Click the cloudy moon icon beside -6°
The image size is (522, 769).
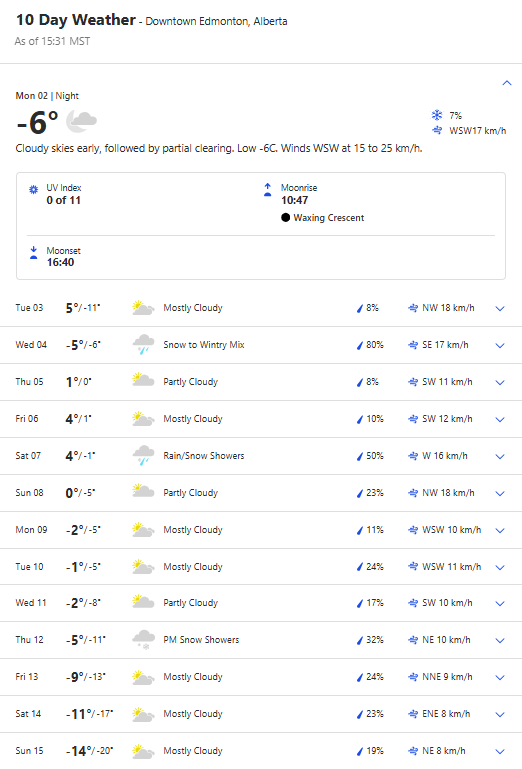pyautogui.click(x=81, y=121)
